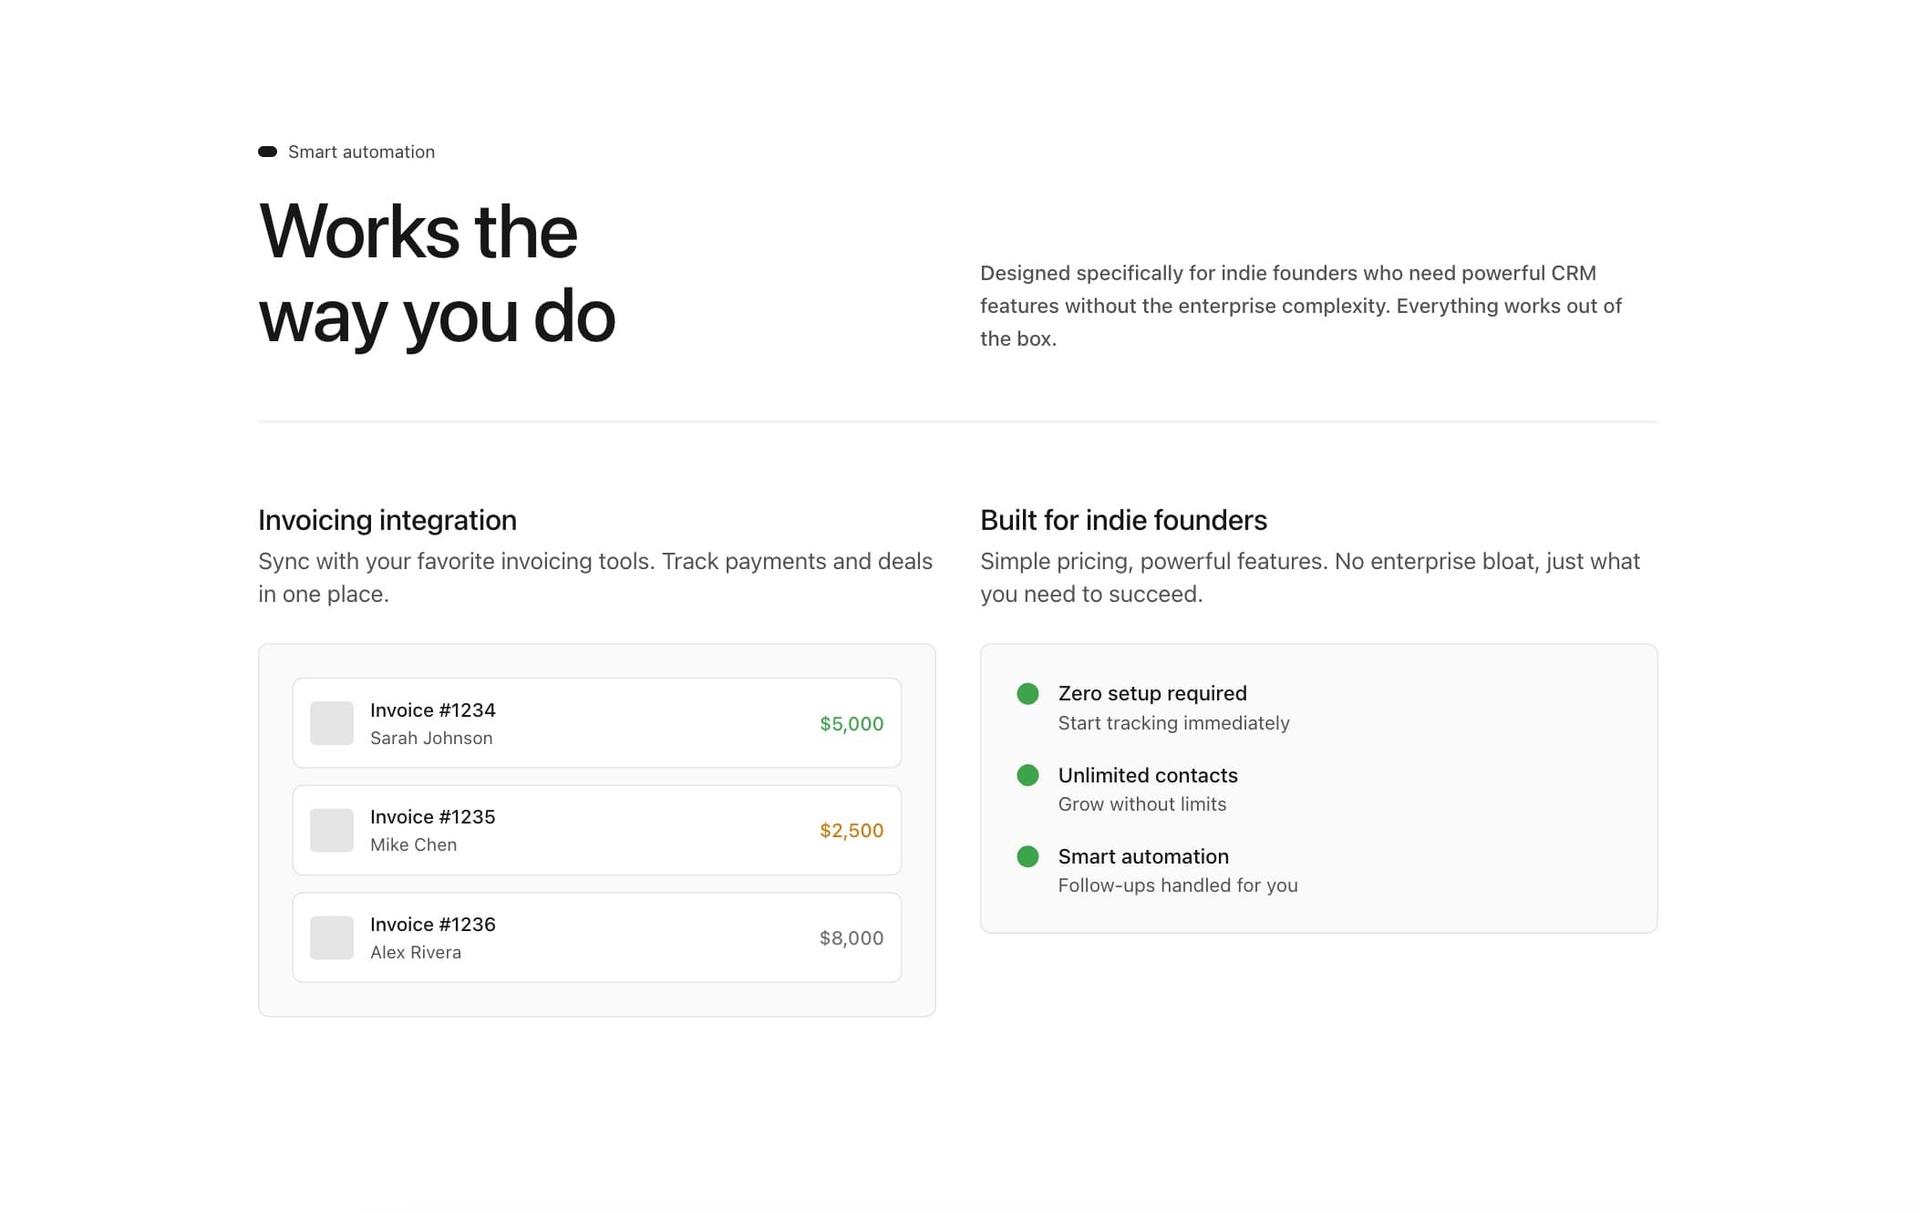This screenshot has width=1920, height=1213.
Task: Click green dot next to Zero setup required
Action: tap(1027, 694)
